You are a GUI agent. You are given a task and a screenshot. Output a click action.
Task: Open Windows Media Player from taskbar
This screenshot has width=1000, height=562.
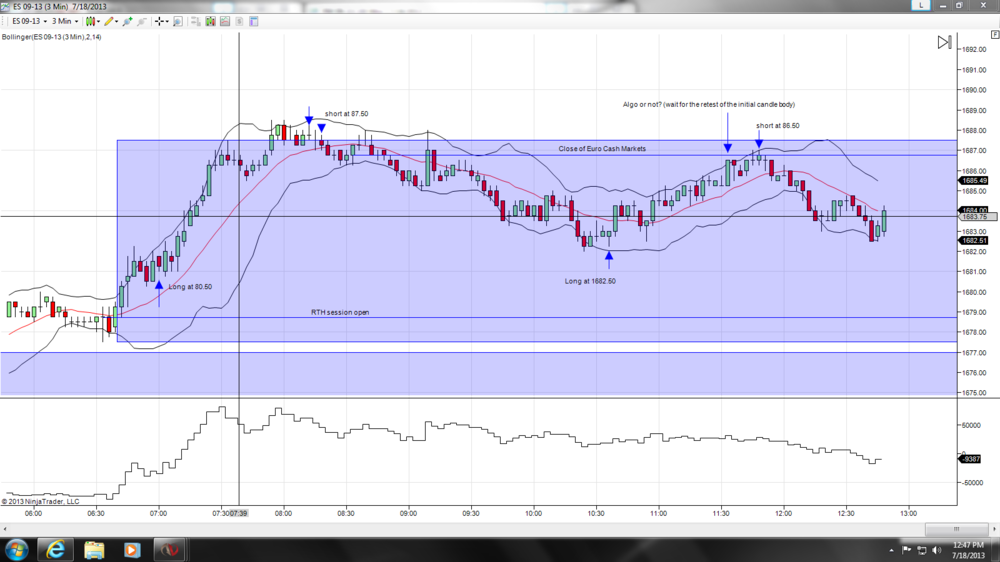pyautogui.click(x=131, y=549)
